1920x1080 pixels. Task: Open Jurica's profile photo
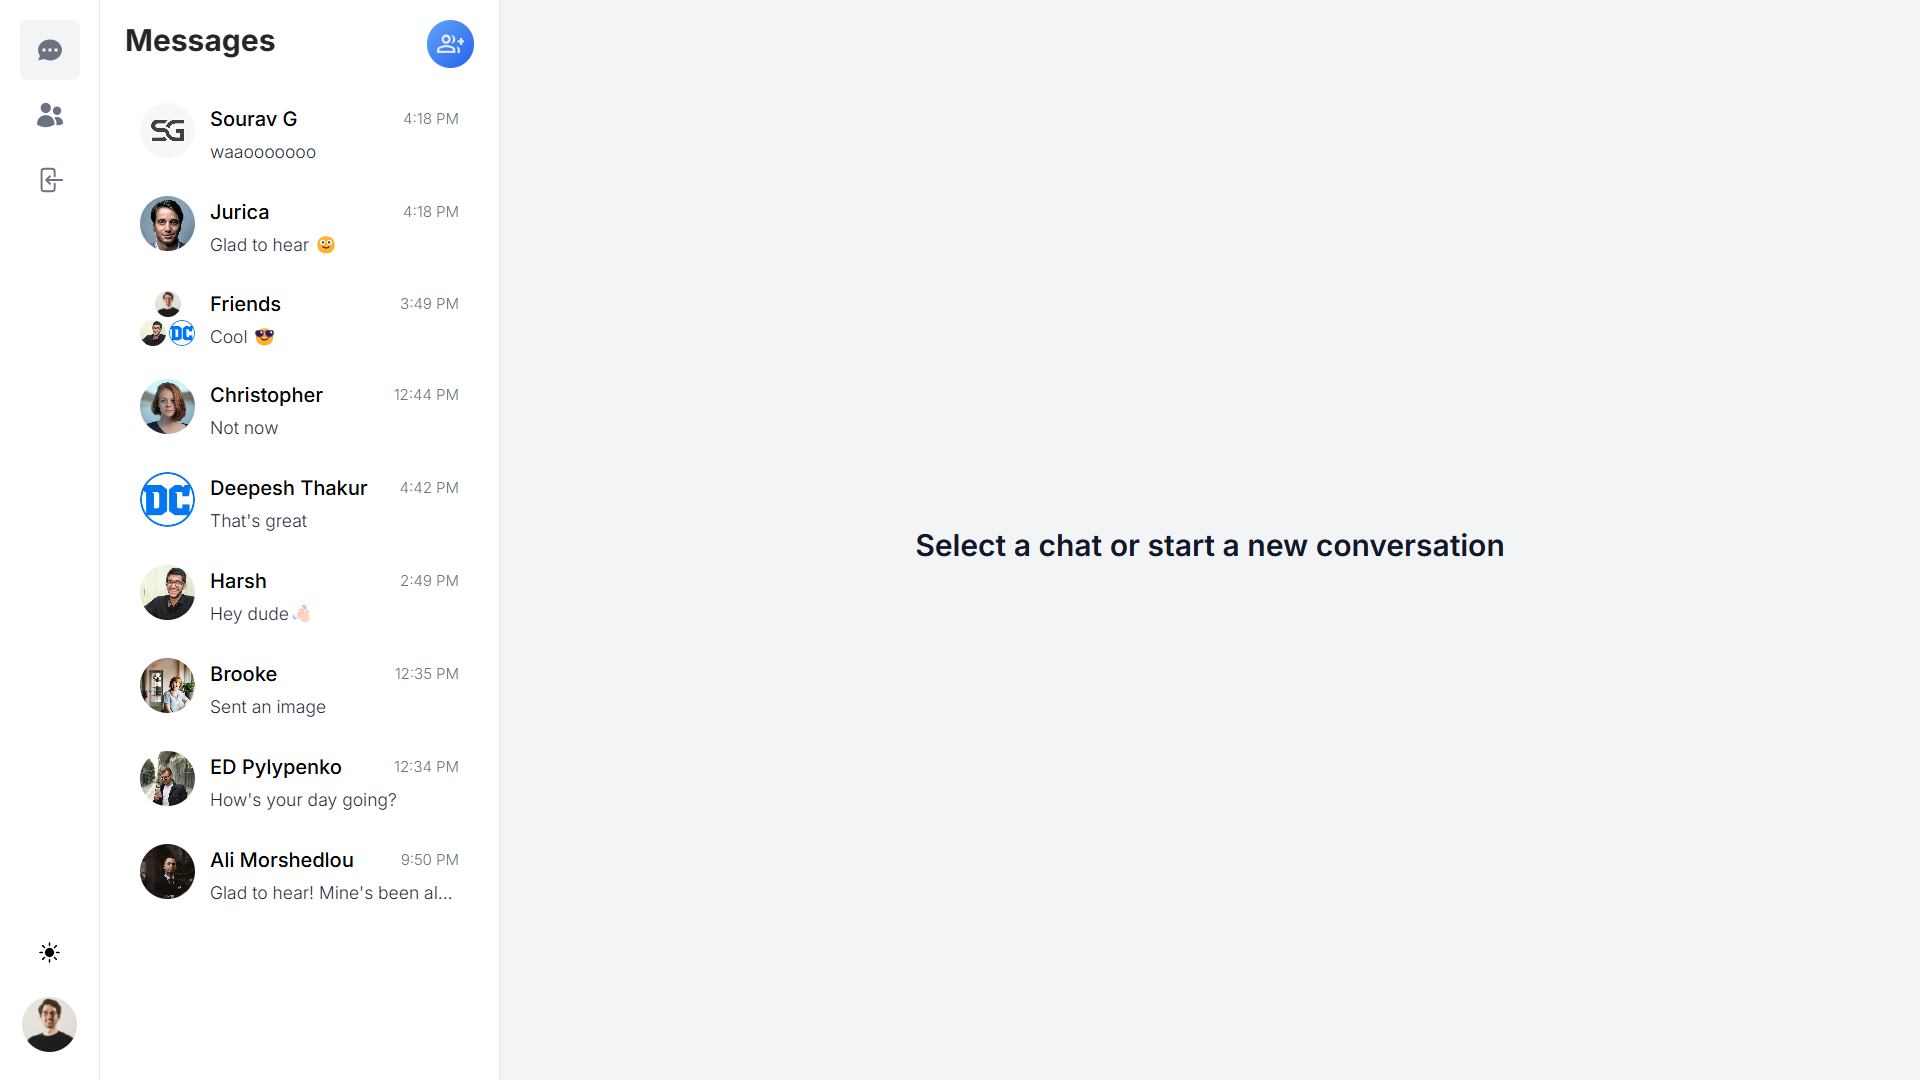point(167,223)
